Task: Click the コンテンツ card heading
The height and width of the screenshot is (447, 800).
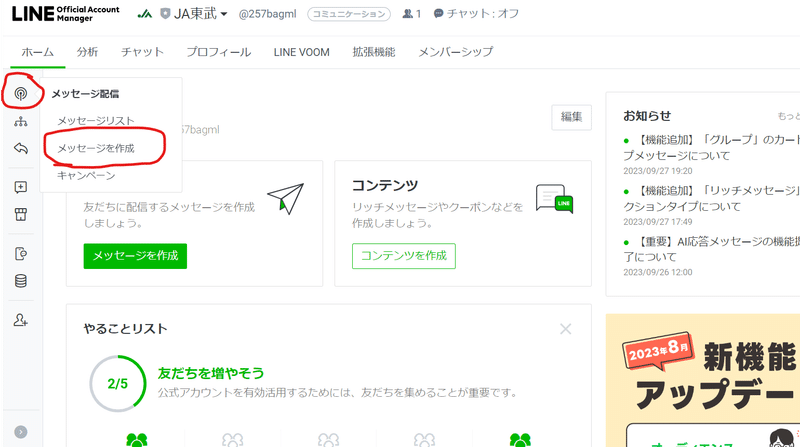Action: tap(385, 185)
